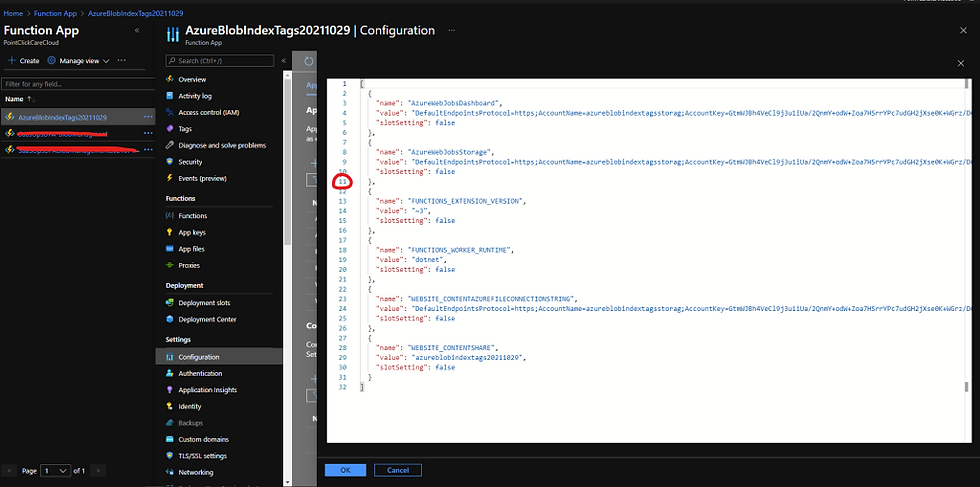This screenshot has height=487, width=980.
Task: Click the Filter for any field box
Action: [78, 84]
